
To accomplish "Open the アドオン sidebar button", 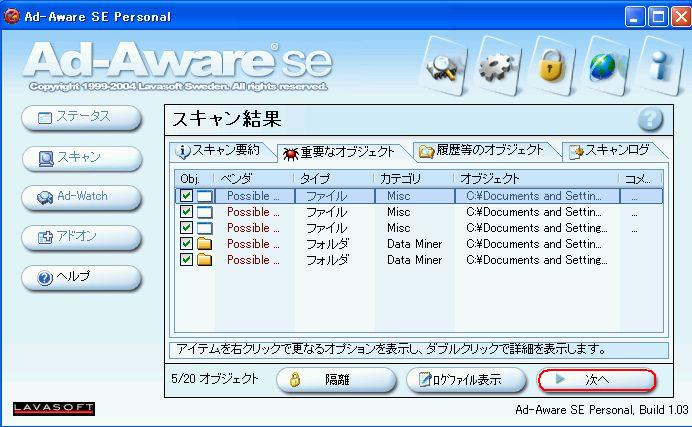I will 82,237.
